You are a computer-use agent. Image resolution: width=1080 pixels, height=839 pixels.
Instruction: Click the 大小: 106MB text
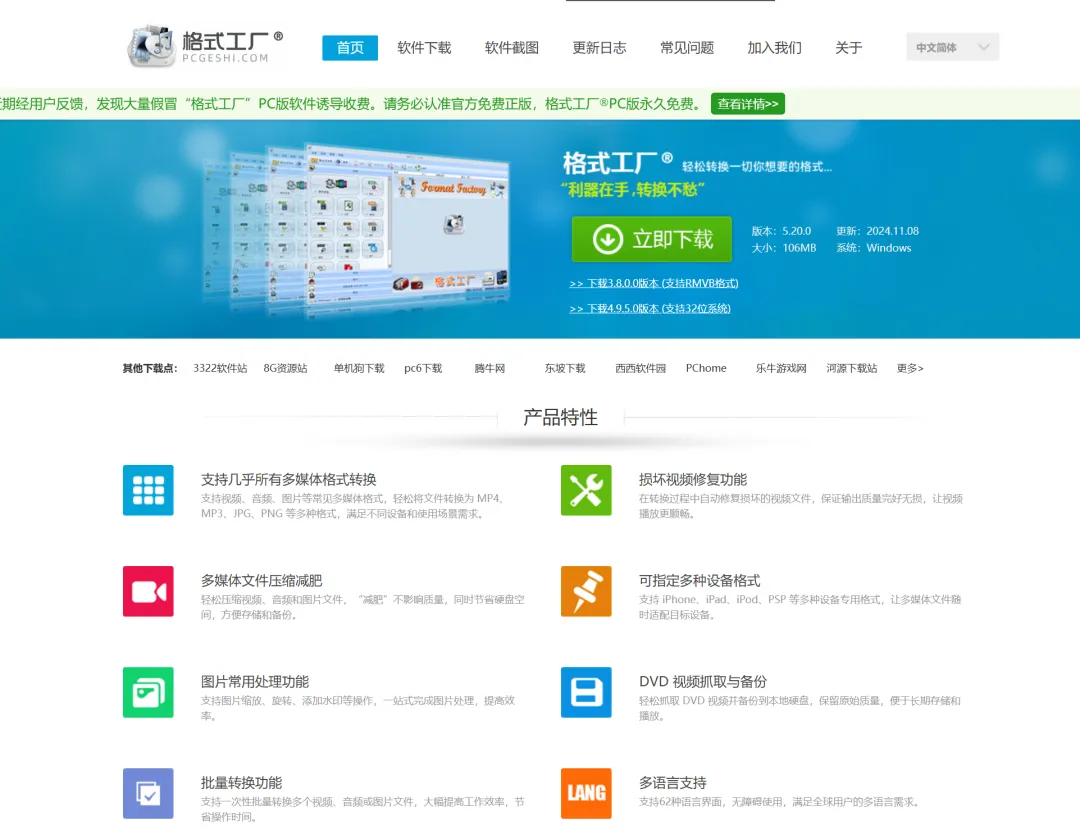click(784, 248)
